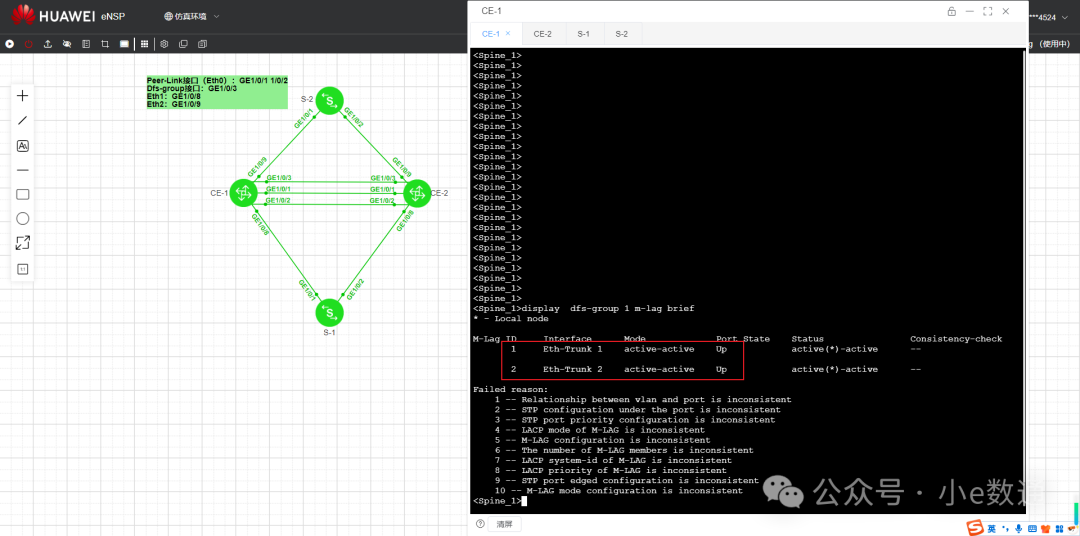Toggle the hide-labels eye icon
This screenshot has height=536, width=1080.
[67, 43]
